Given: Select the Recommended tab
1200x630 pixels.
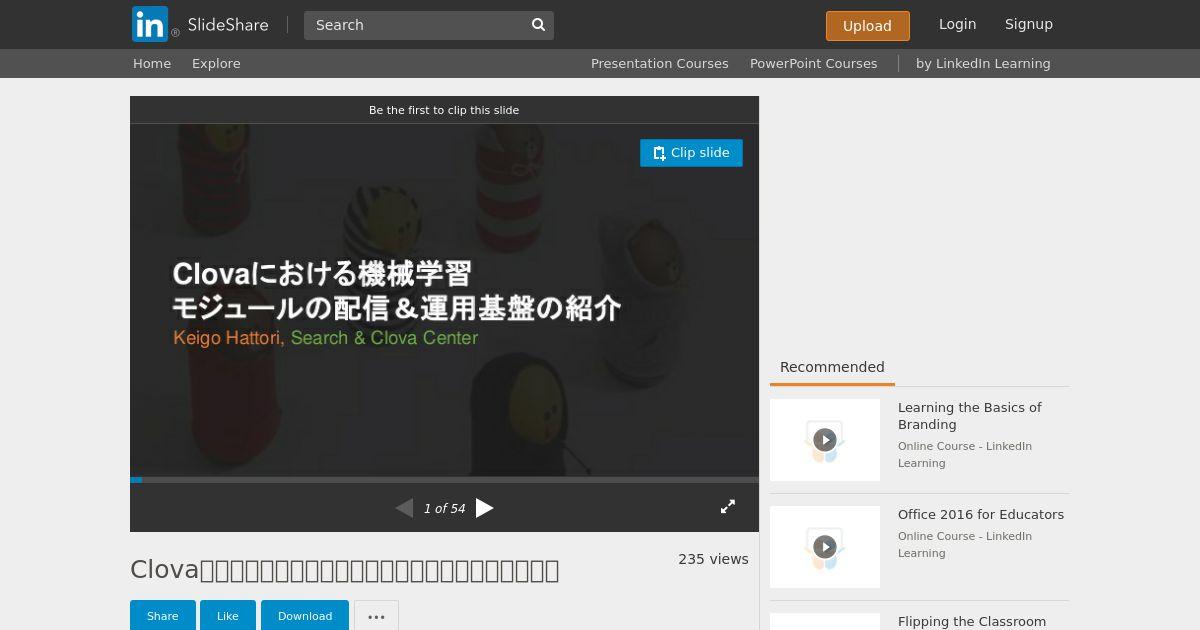Looking at the screenshot, I should (x=832, y=367).
